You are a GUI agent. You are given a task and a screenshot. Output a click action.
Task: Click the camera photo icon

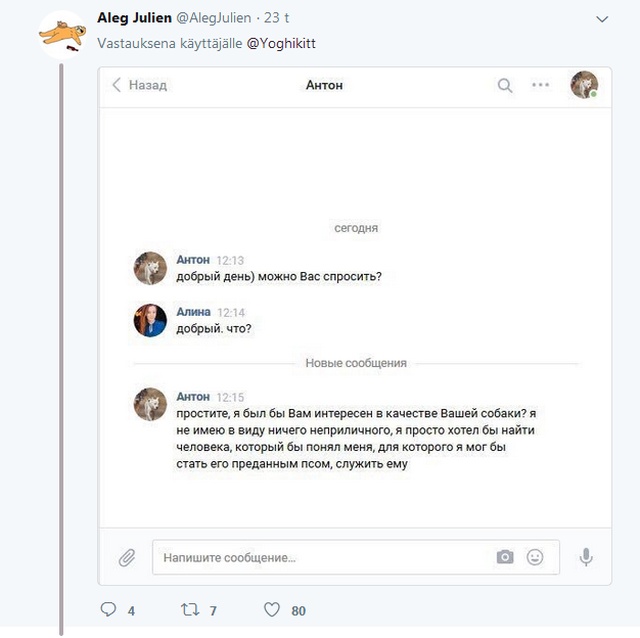coord(505,557)
